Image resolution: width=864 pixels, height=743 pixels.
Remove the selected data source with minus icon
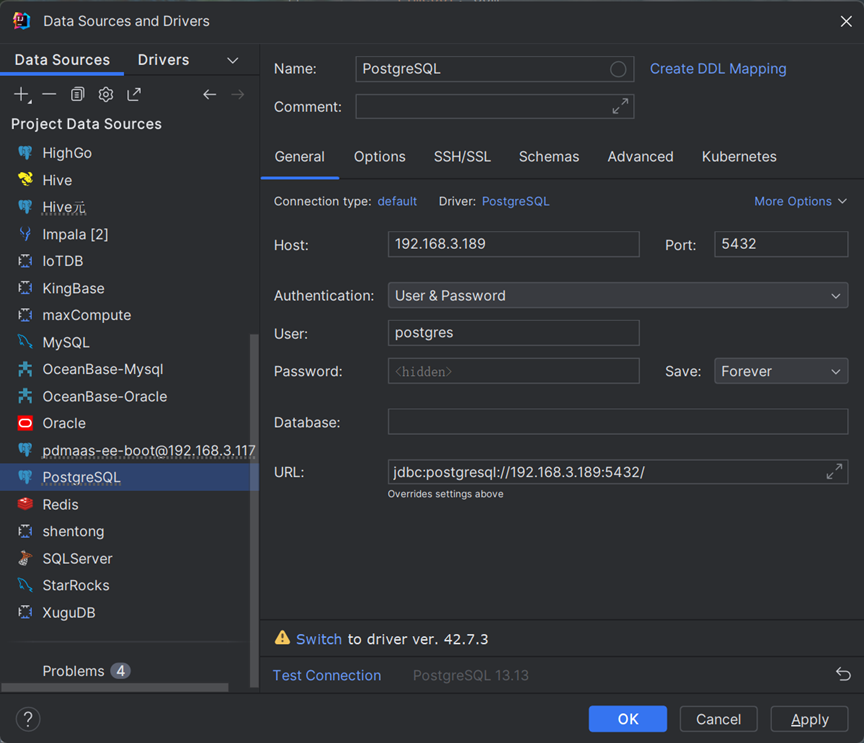point(49,94)
